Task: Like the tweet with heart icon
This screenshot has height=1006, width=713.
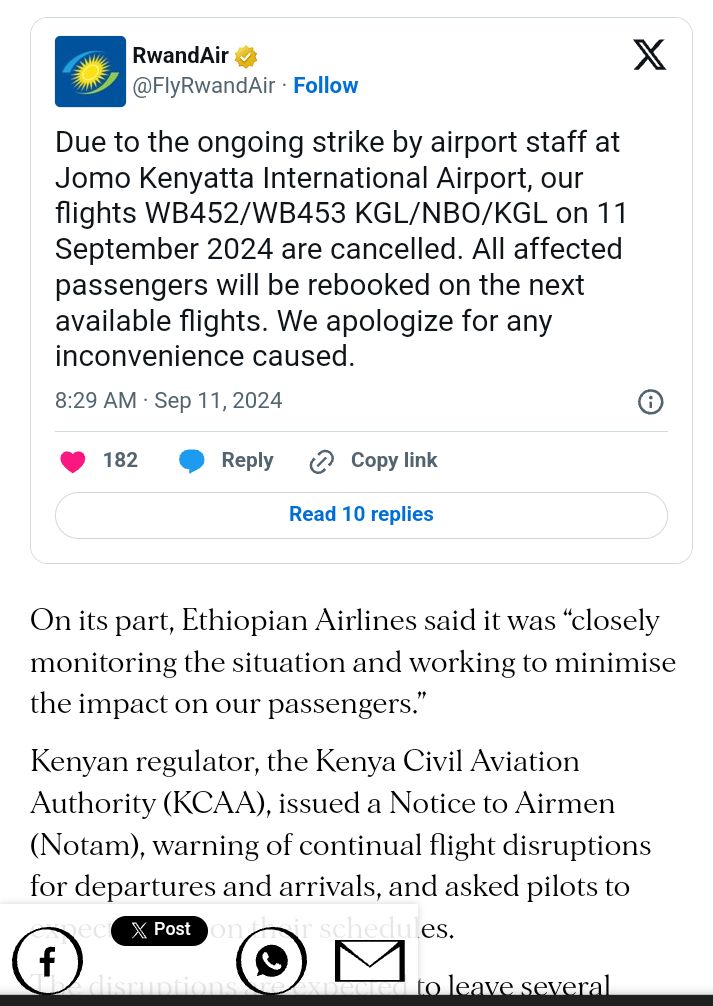Action: pos(73,461)
